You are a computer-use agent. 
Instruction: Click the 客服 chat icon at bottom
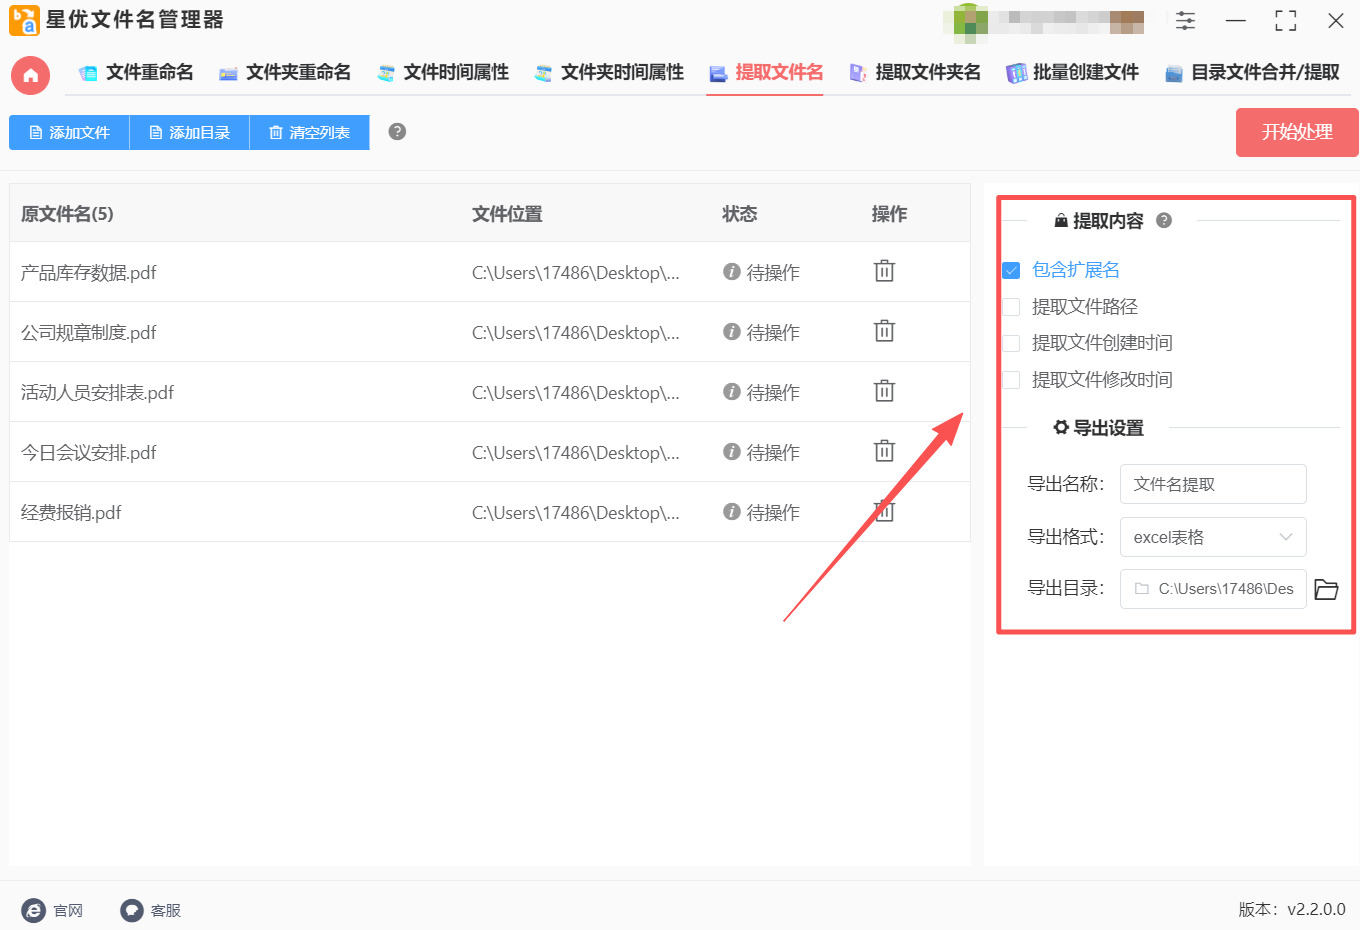click(x=131, y=910)
